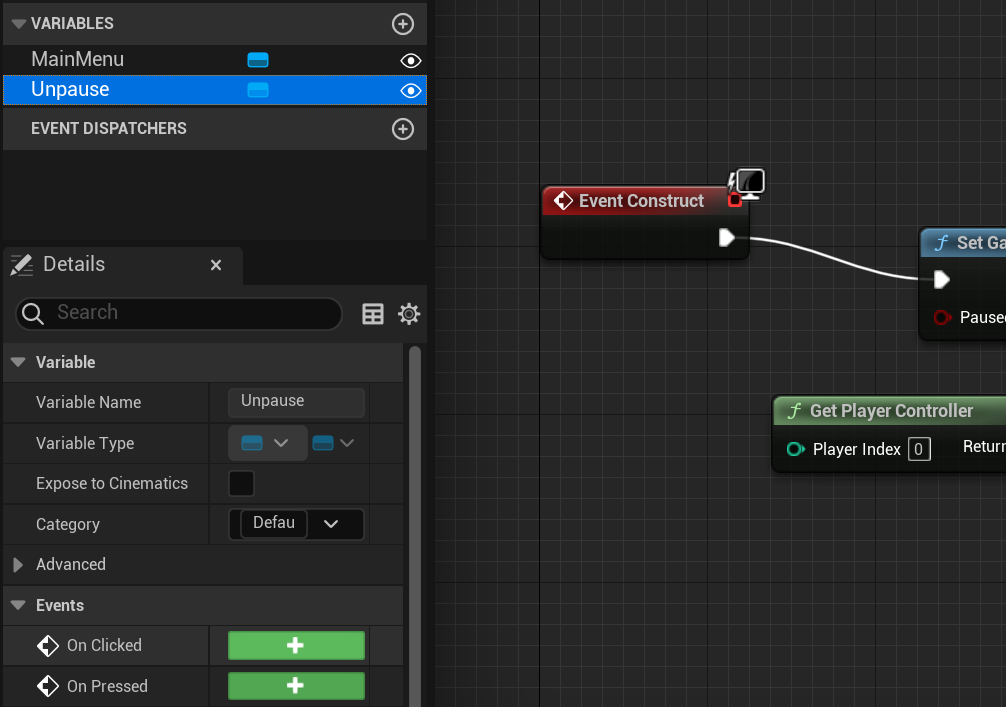Click the Get Player Controller function icon

794,411
